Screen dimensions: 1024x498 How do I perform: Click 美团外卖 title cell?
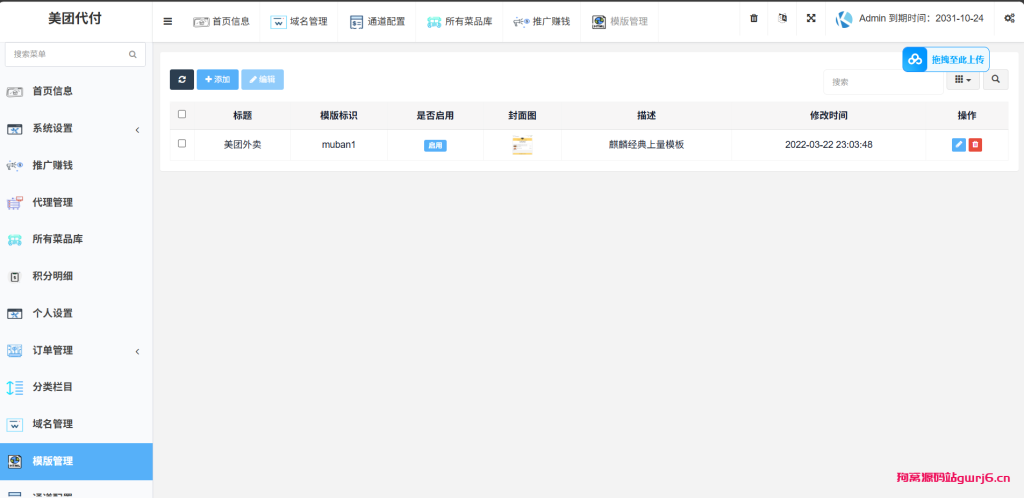point(242,145)
